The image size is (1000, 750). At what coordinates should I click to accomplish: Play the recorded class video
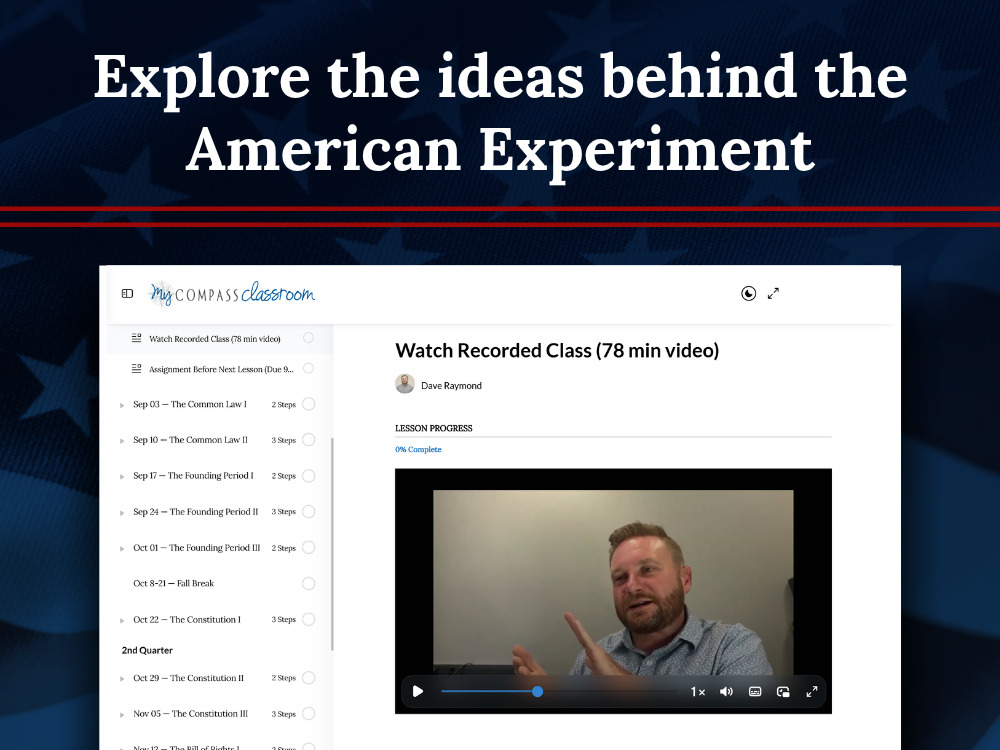tap(418, 691)
